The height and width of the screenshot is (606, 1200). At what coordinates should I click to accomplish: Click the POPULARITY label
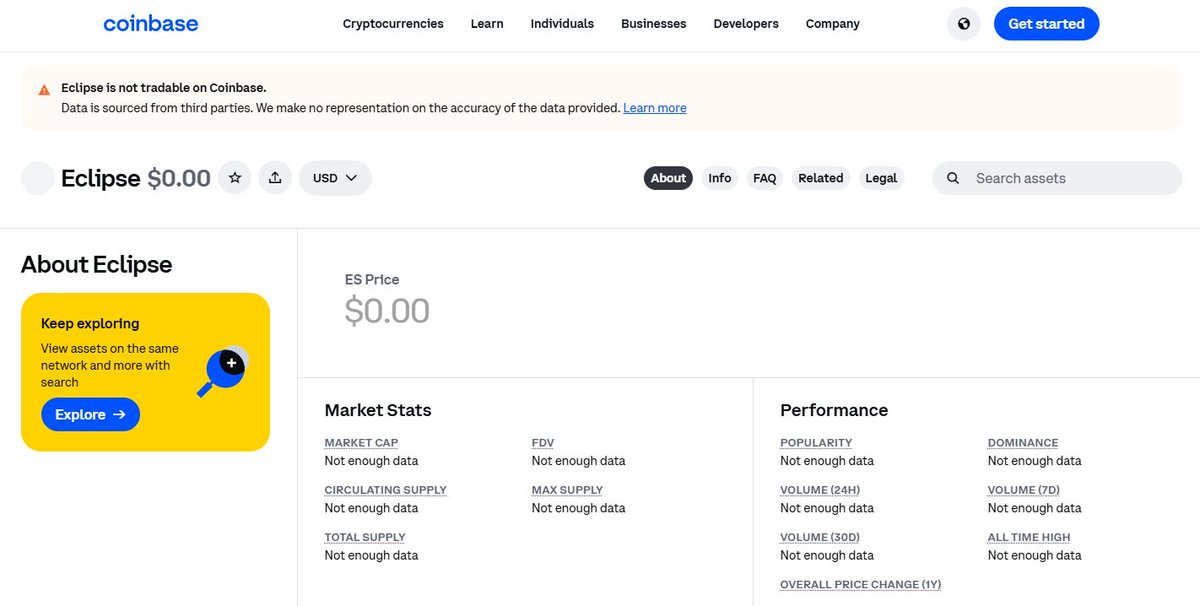coord(816,443)
